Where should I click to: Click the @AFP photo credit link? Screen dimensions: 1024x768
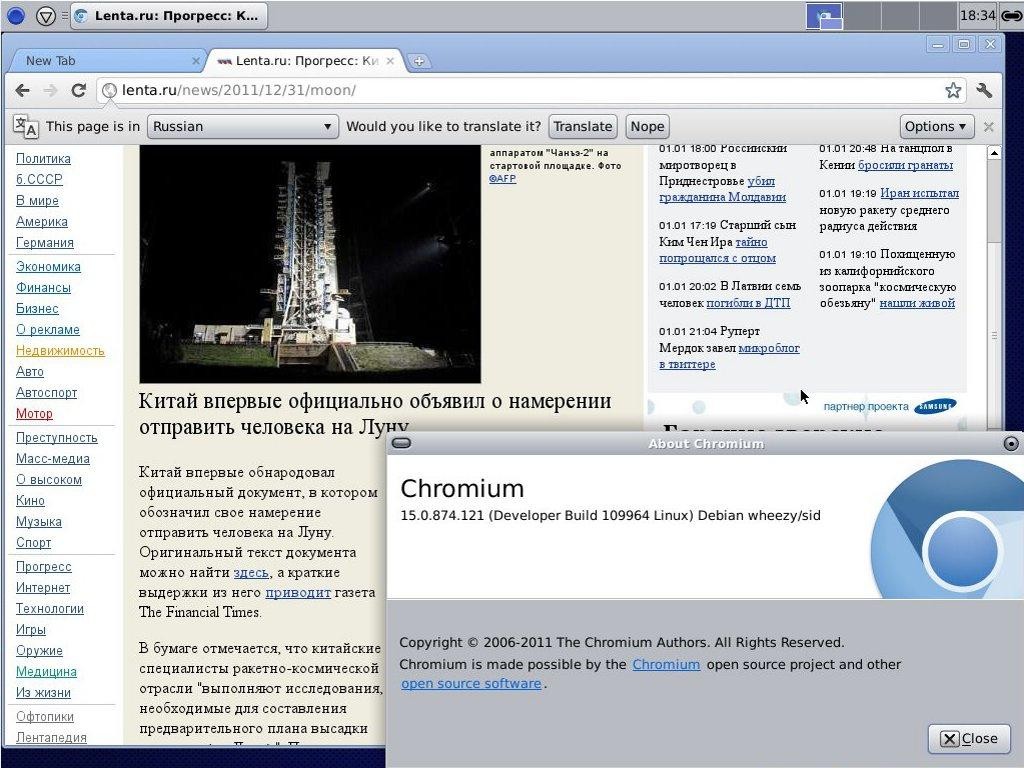502,178
